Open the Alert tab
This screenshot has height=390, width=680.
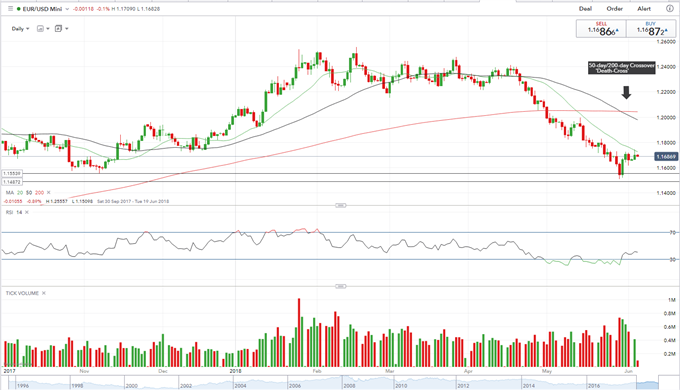tap(644, 9)
